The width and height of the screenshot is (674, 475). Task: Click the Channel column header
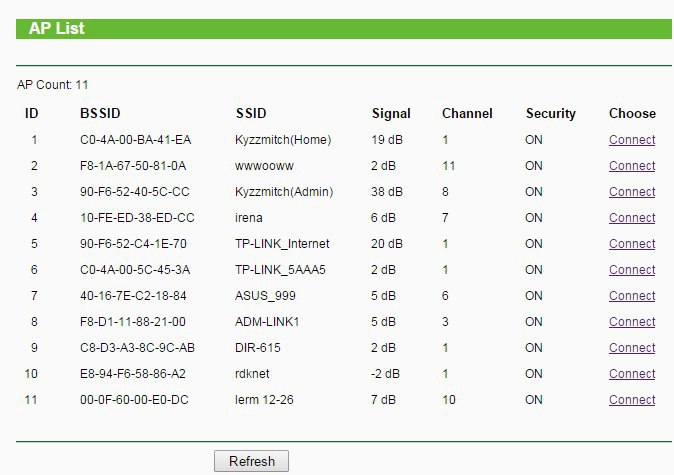point(467,114)
